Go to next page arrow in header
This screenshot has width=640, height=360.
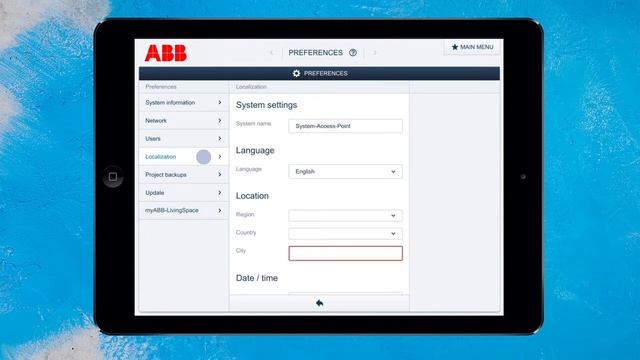coord(374,53)
